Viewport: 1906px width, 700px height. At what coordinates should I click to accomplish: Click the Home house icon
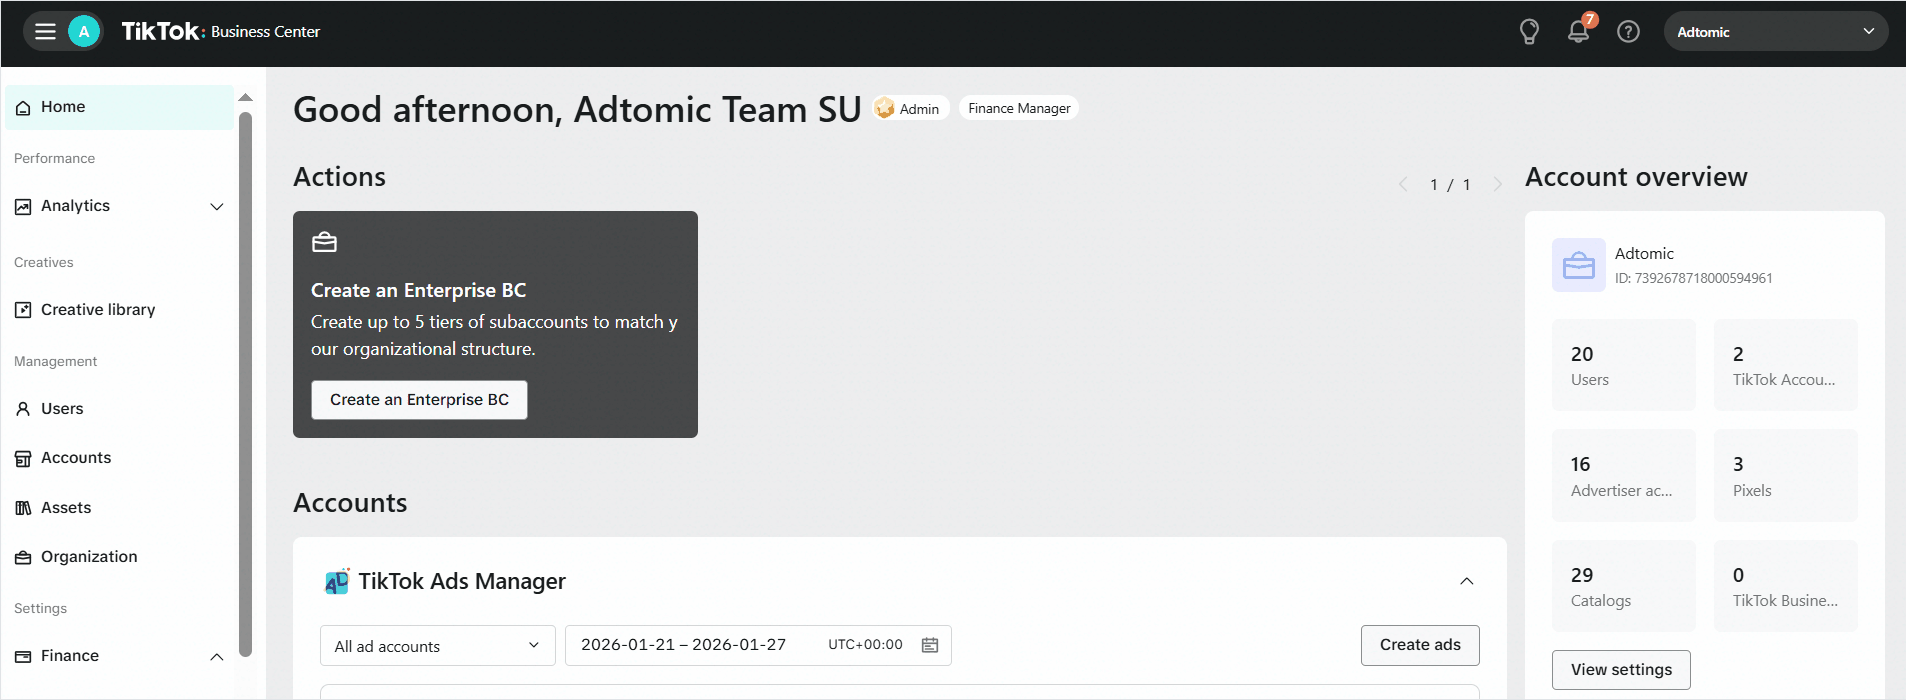(x=23, y=108)
